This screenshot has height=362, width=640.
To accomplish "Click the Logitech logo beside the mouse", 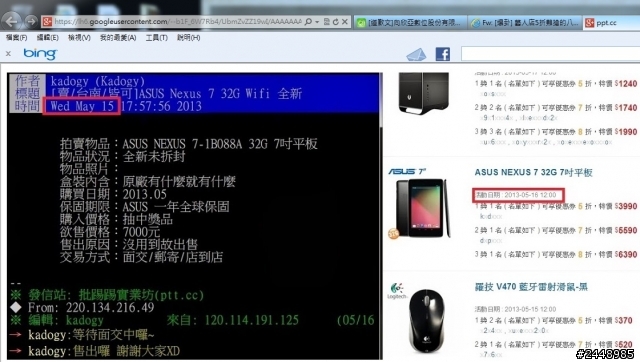I will pyautogui.click(x=397, y=291).
